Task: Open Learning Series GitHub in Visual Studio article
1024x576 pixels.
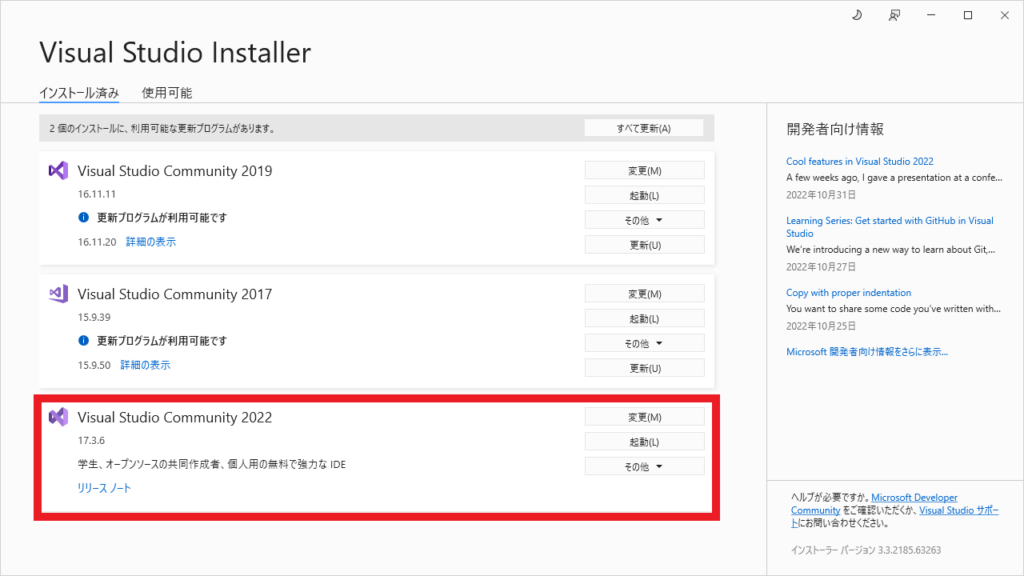Action: 889,227
